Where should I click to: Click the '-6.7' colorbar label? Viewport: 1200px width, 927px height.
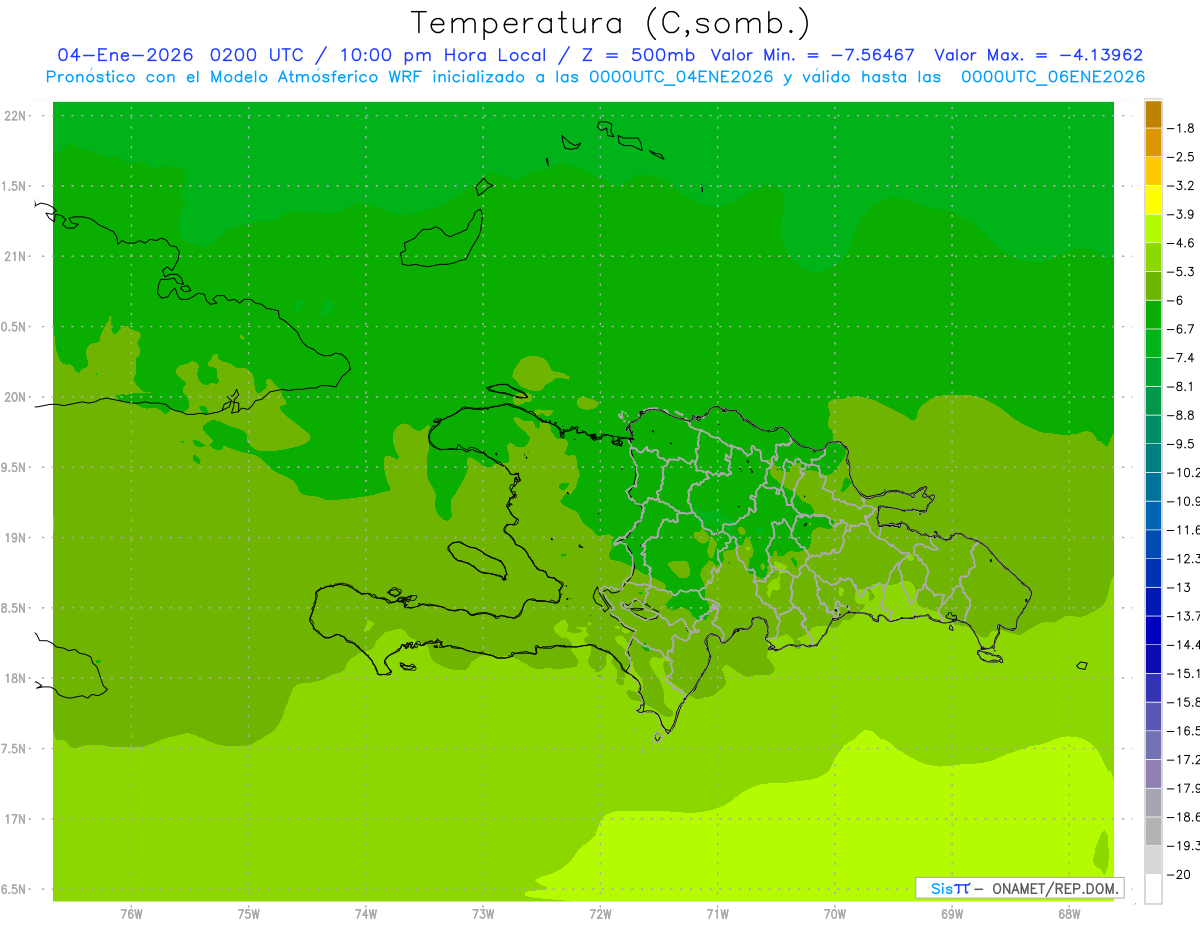point(1181,329)
